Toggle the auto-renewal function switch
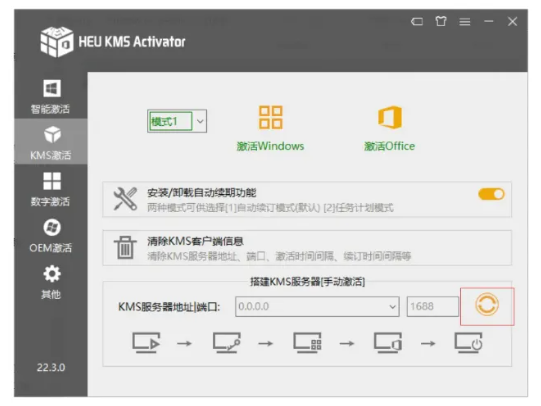Image resolution: width=541 pixels, height=406 pixels. click(x=491, y=194)
